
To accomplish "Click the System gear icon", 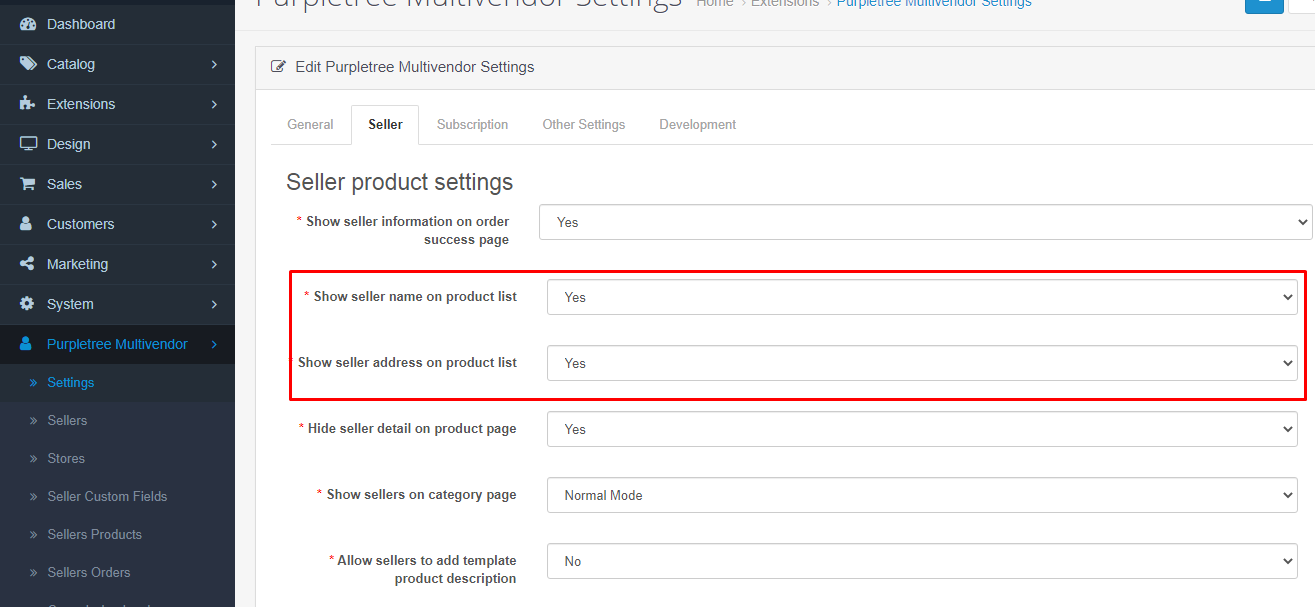I will click(28, 304).
